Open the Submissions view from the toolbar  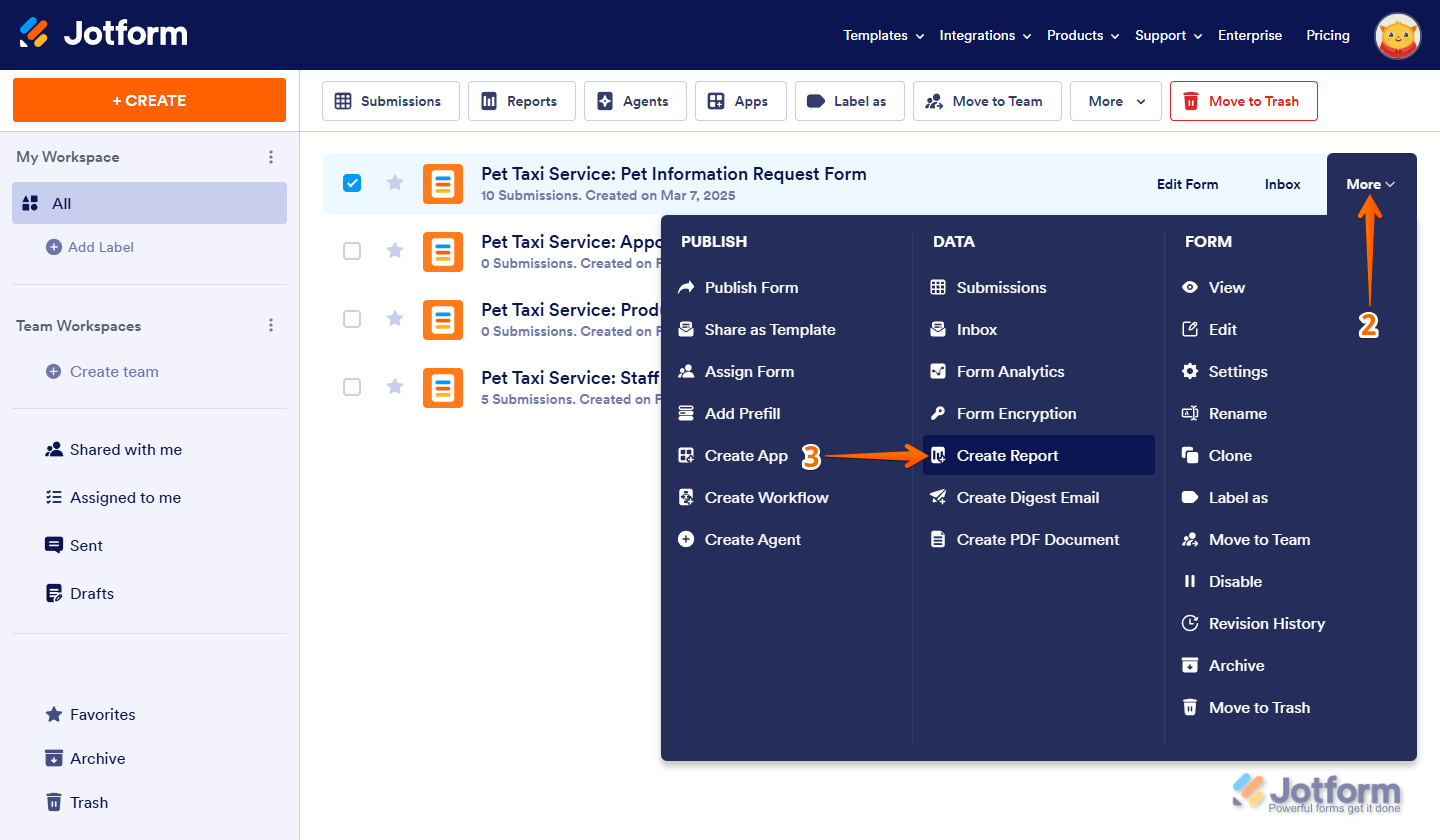pos(390,100)
